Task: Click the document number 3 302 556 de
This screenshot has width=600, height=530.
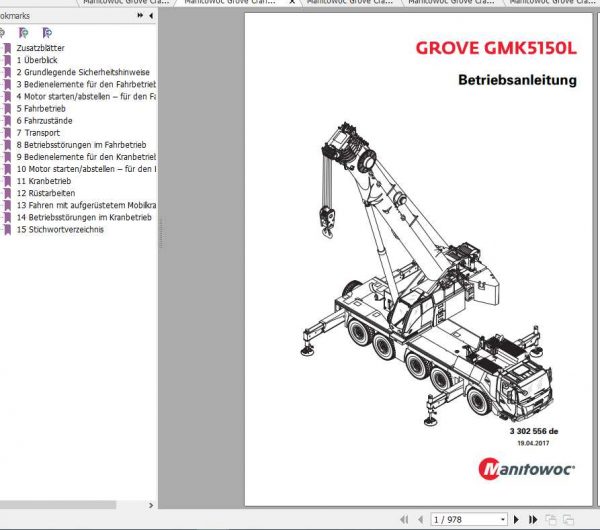Action: click(534, 431)
